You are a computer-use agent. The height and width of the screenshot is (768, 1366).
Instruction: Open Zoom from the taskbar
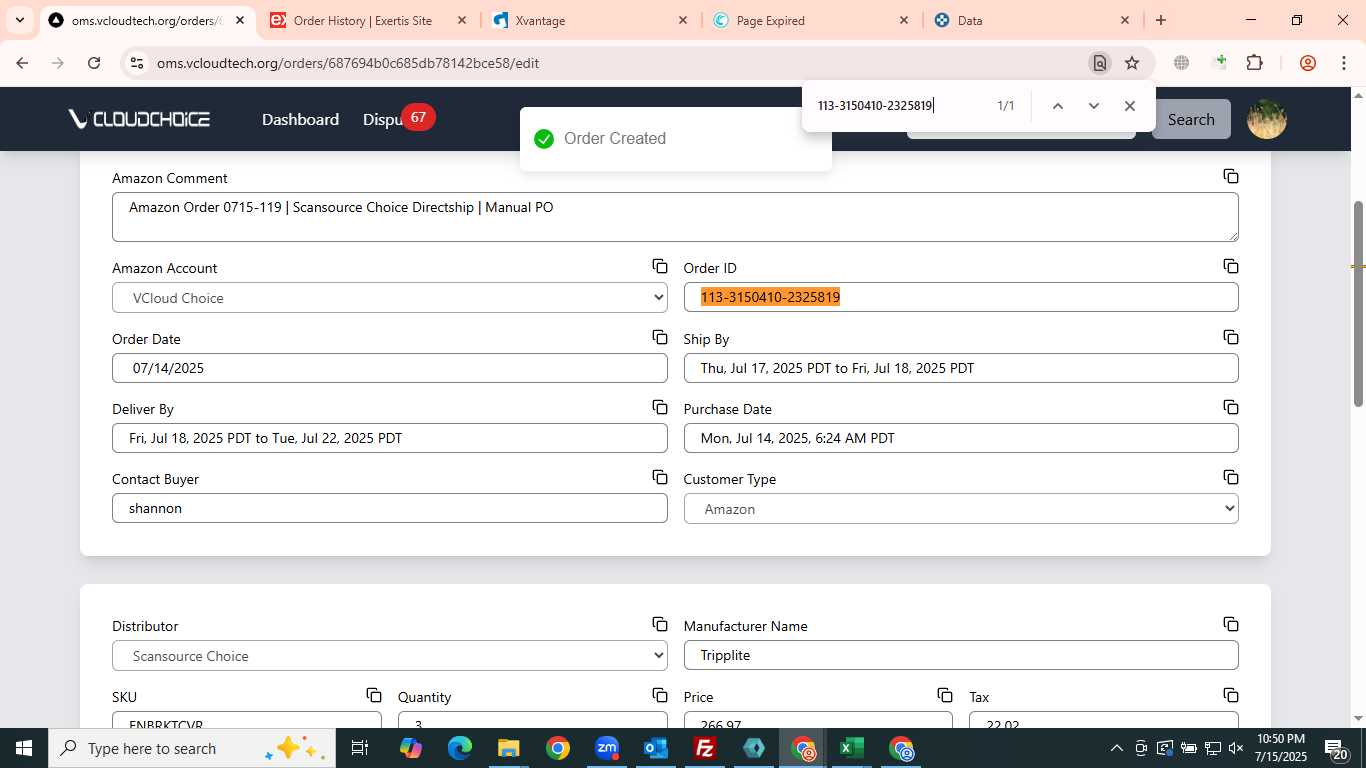point(607,748)
